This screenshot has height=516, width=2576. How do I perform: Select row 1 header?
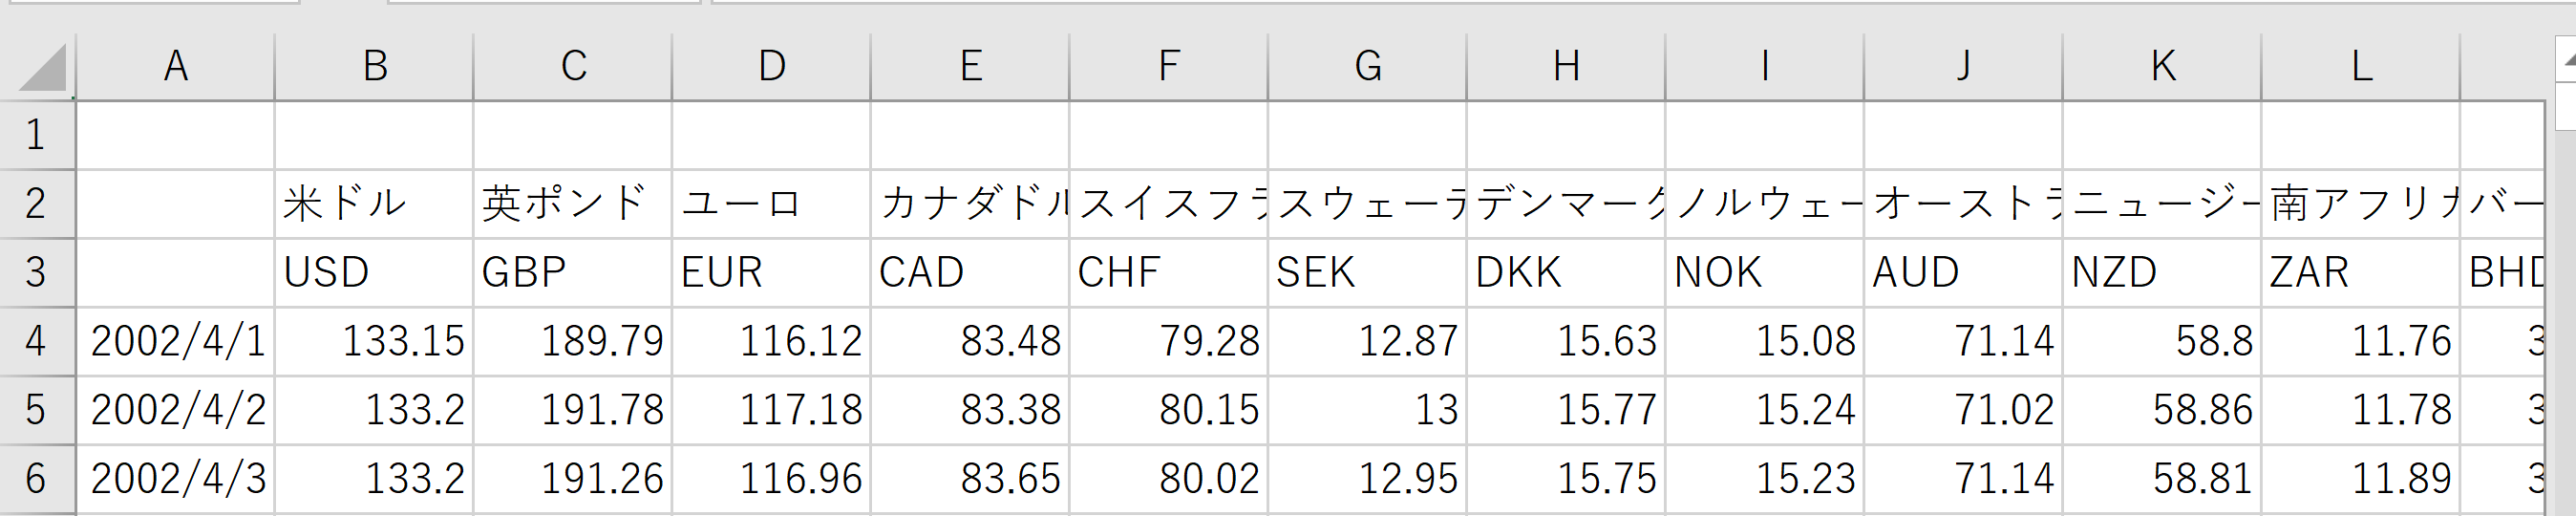click(37, 135)
